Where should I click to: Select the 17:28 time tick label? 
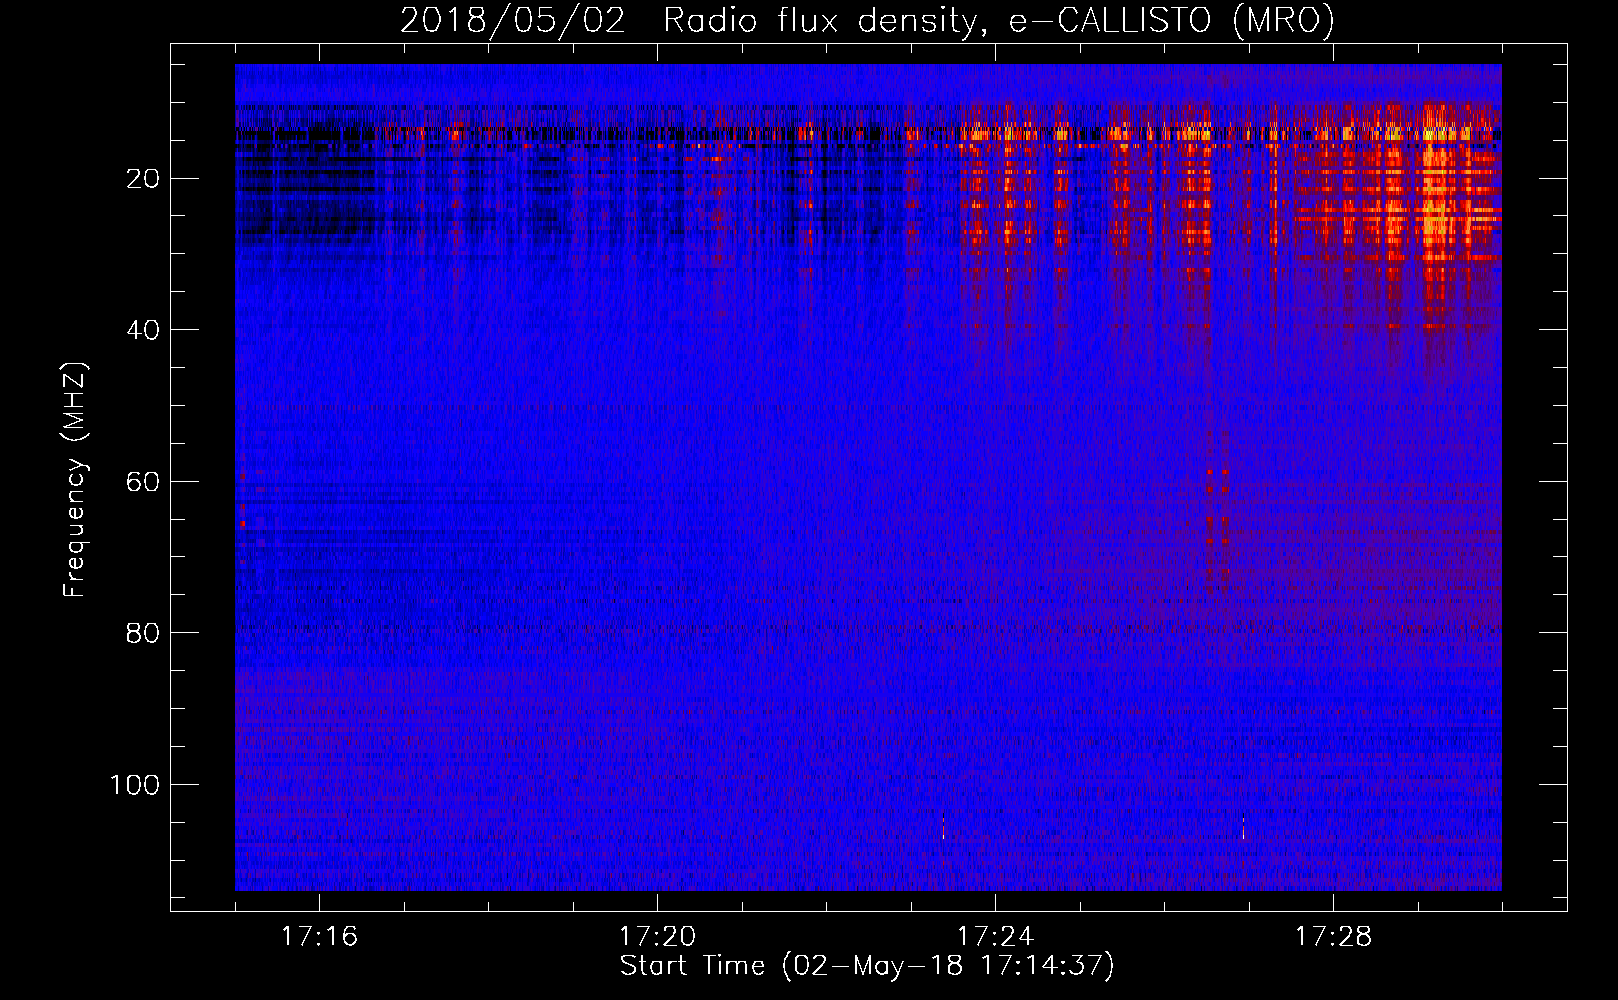coord(1333,937)
